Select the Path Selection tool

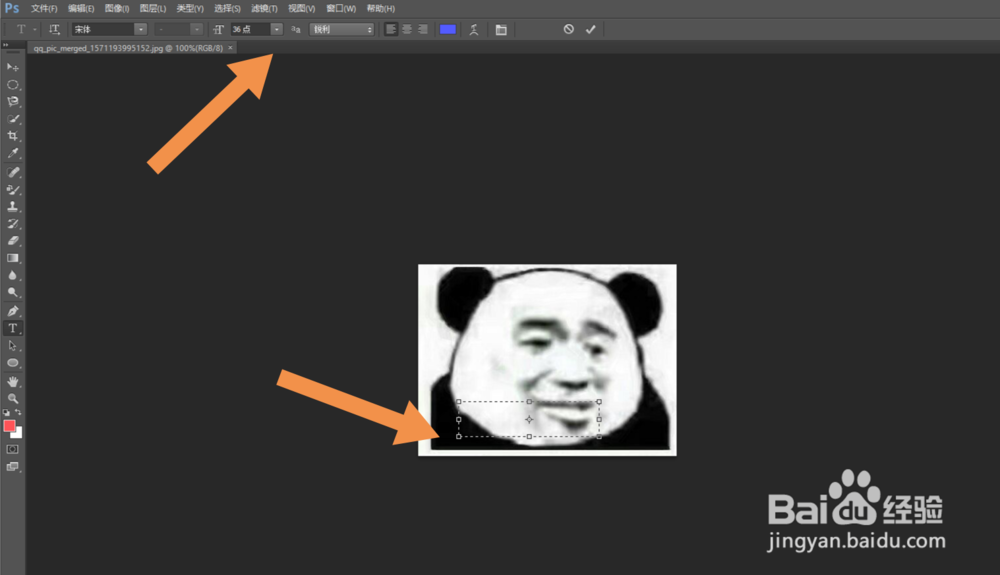point(12,346)
